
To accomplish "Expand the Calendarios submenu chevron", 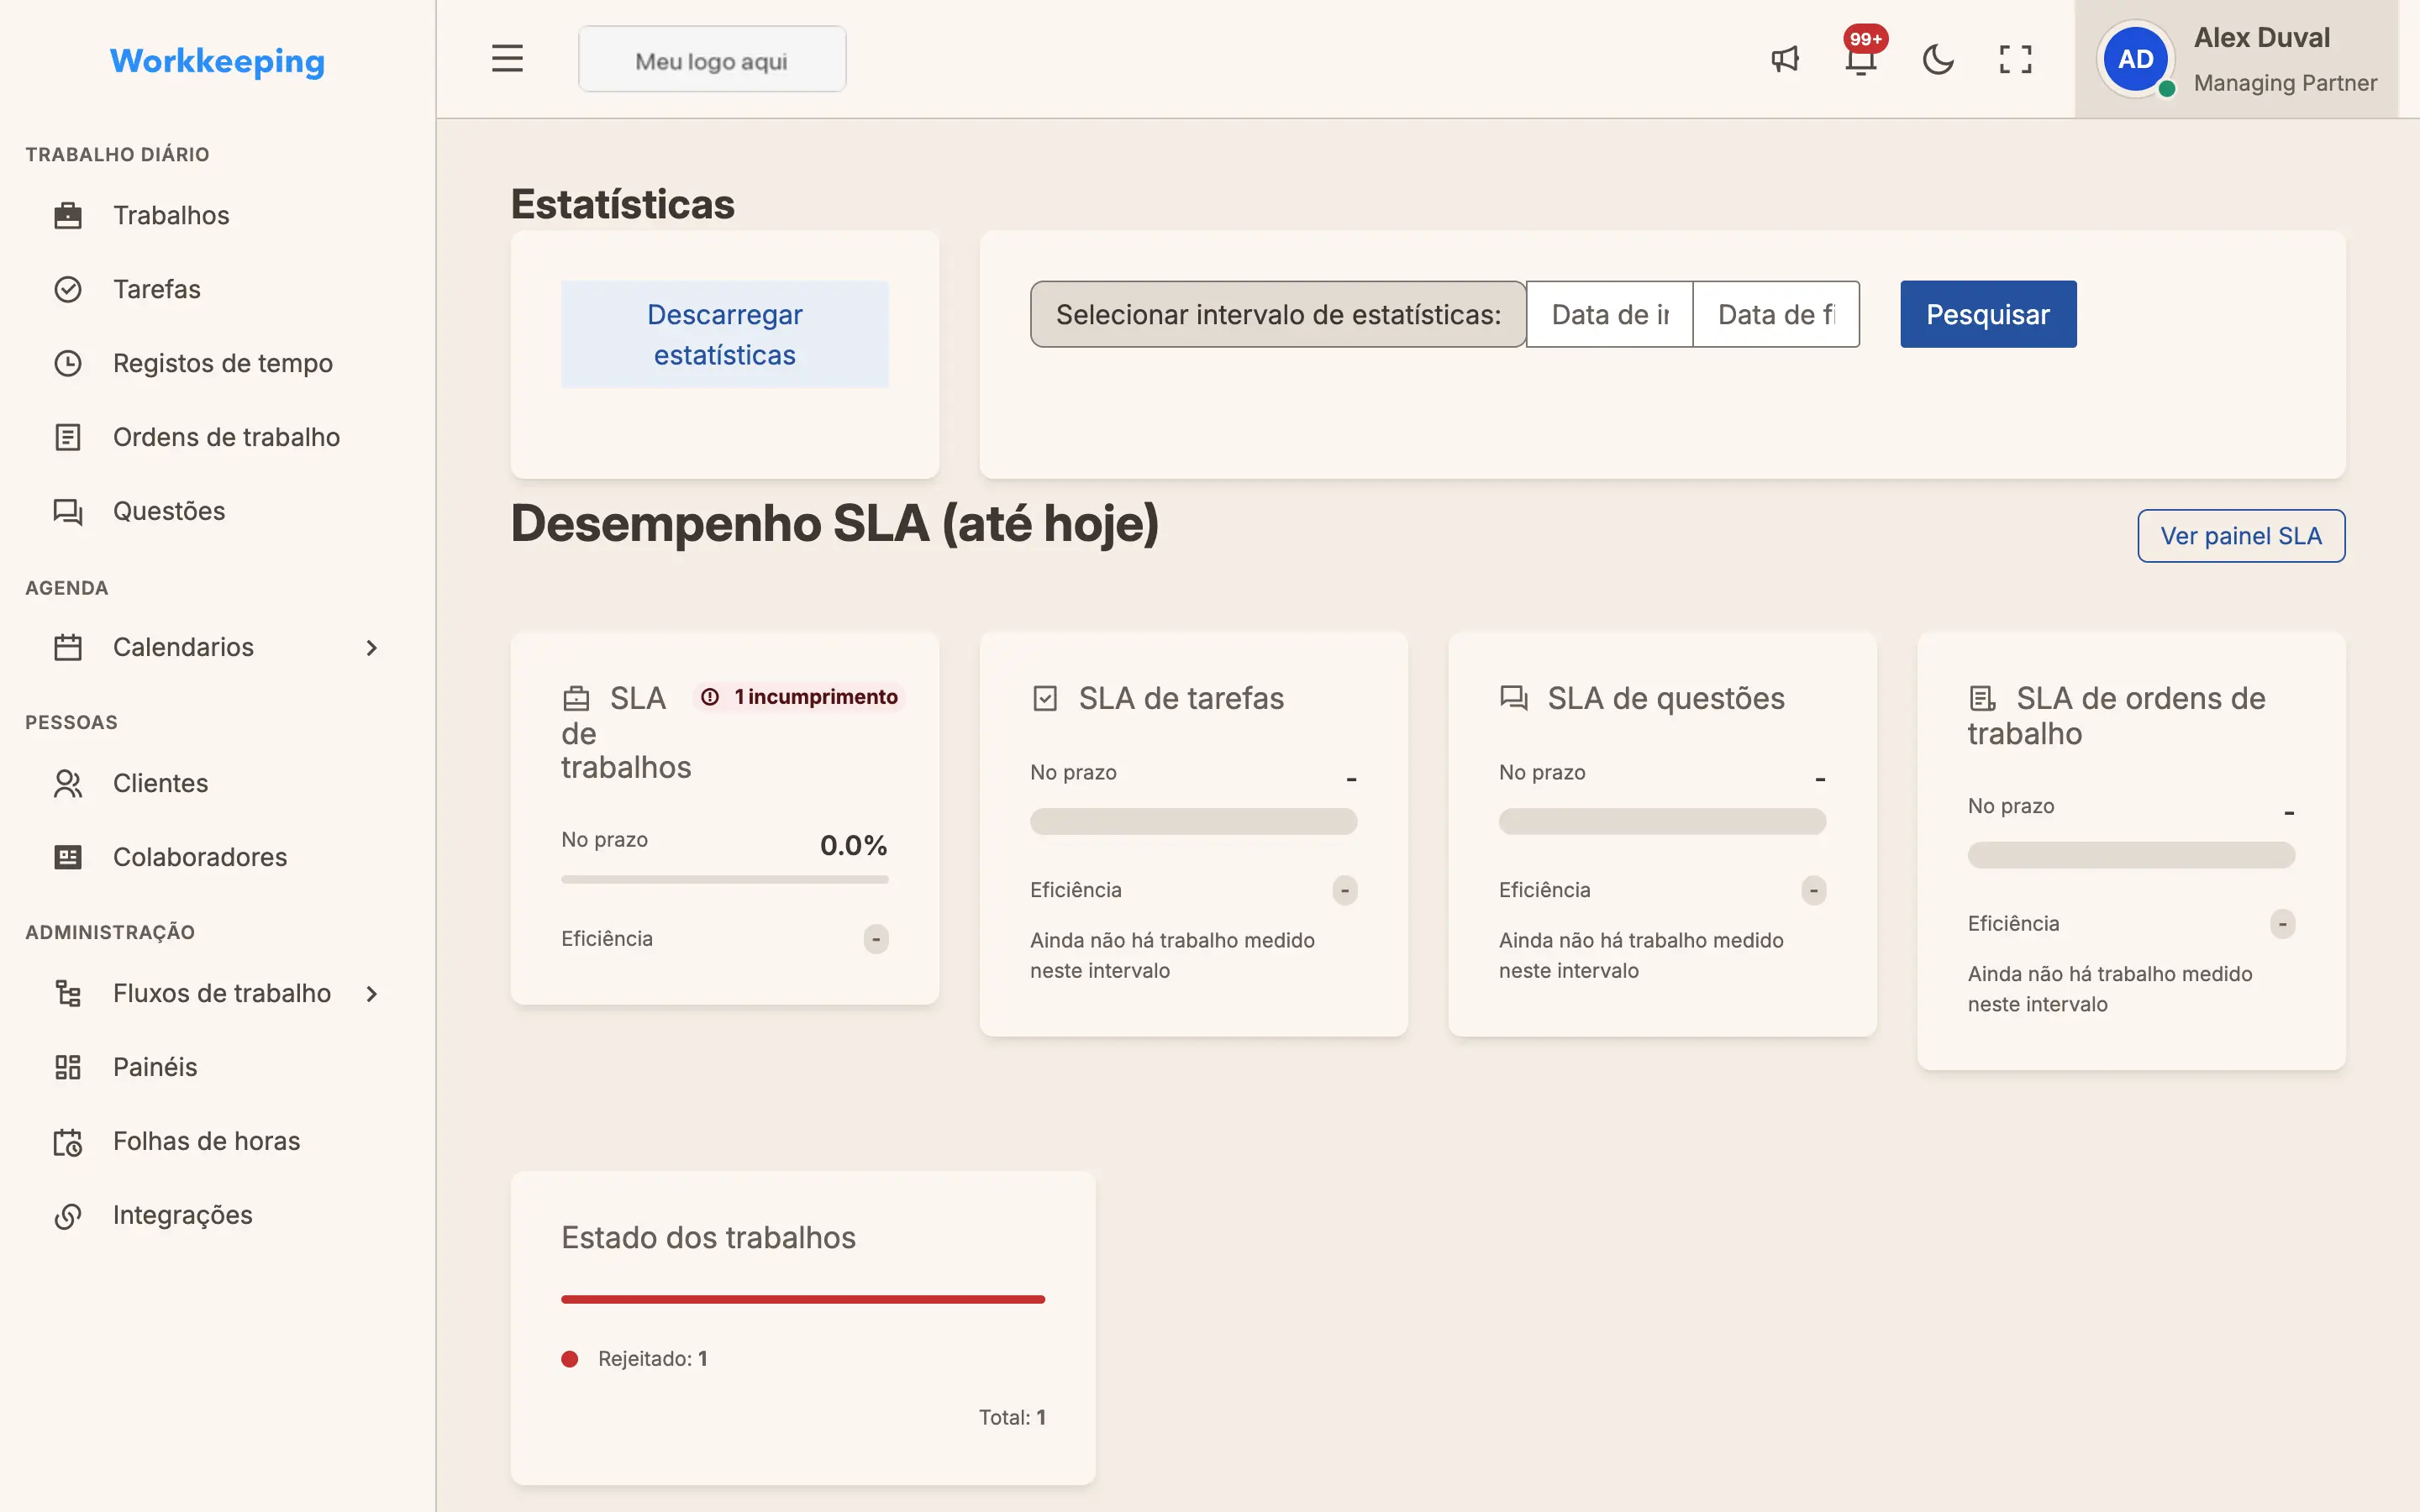I will pyautogui.click(x=372, y=648).
